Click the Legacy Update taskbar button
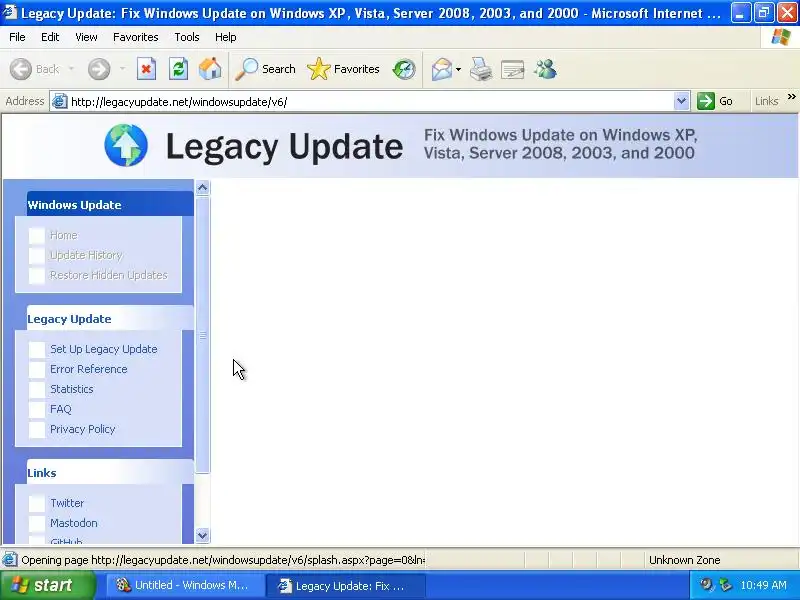 [x=346, y=585]
